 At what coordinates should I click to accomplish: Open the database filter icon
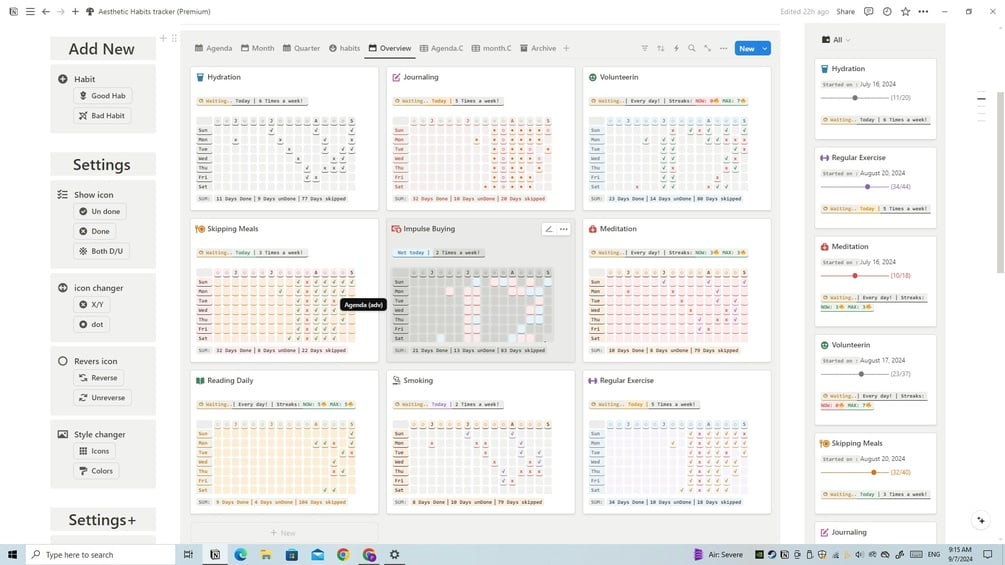point(645,49)
